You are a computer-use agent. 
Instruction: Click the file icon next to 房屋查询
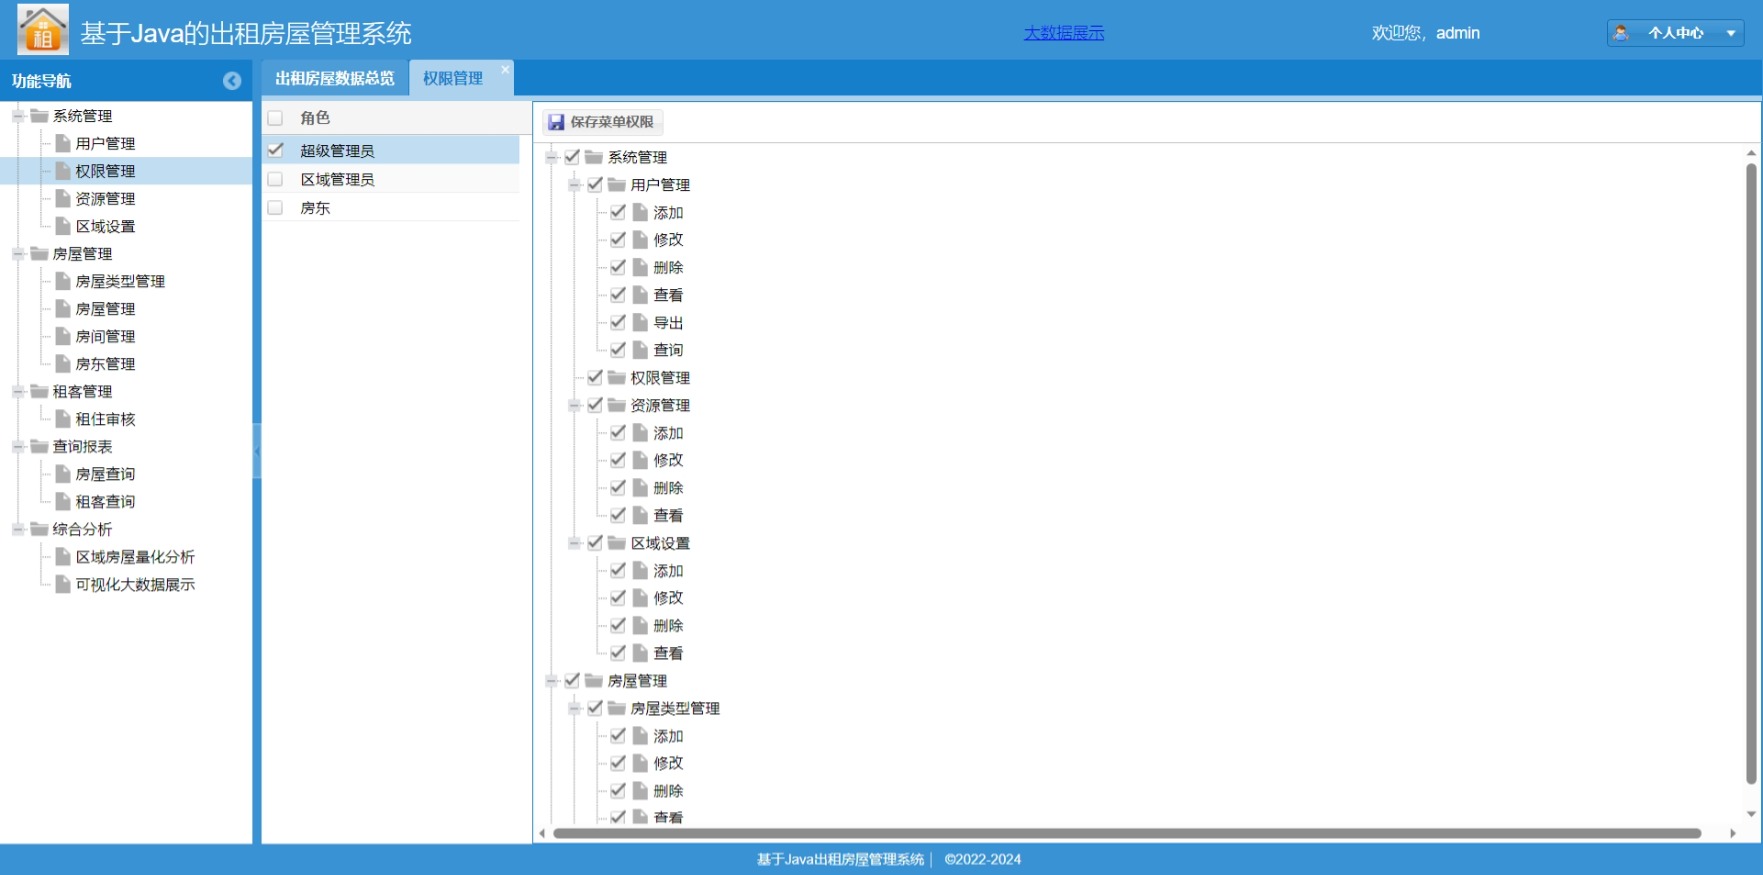63,474
